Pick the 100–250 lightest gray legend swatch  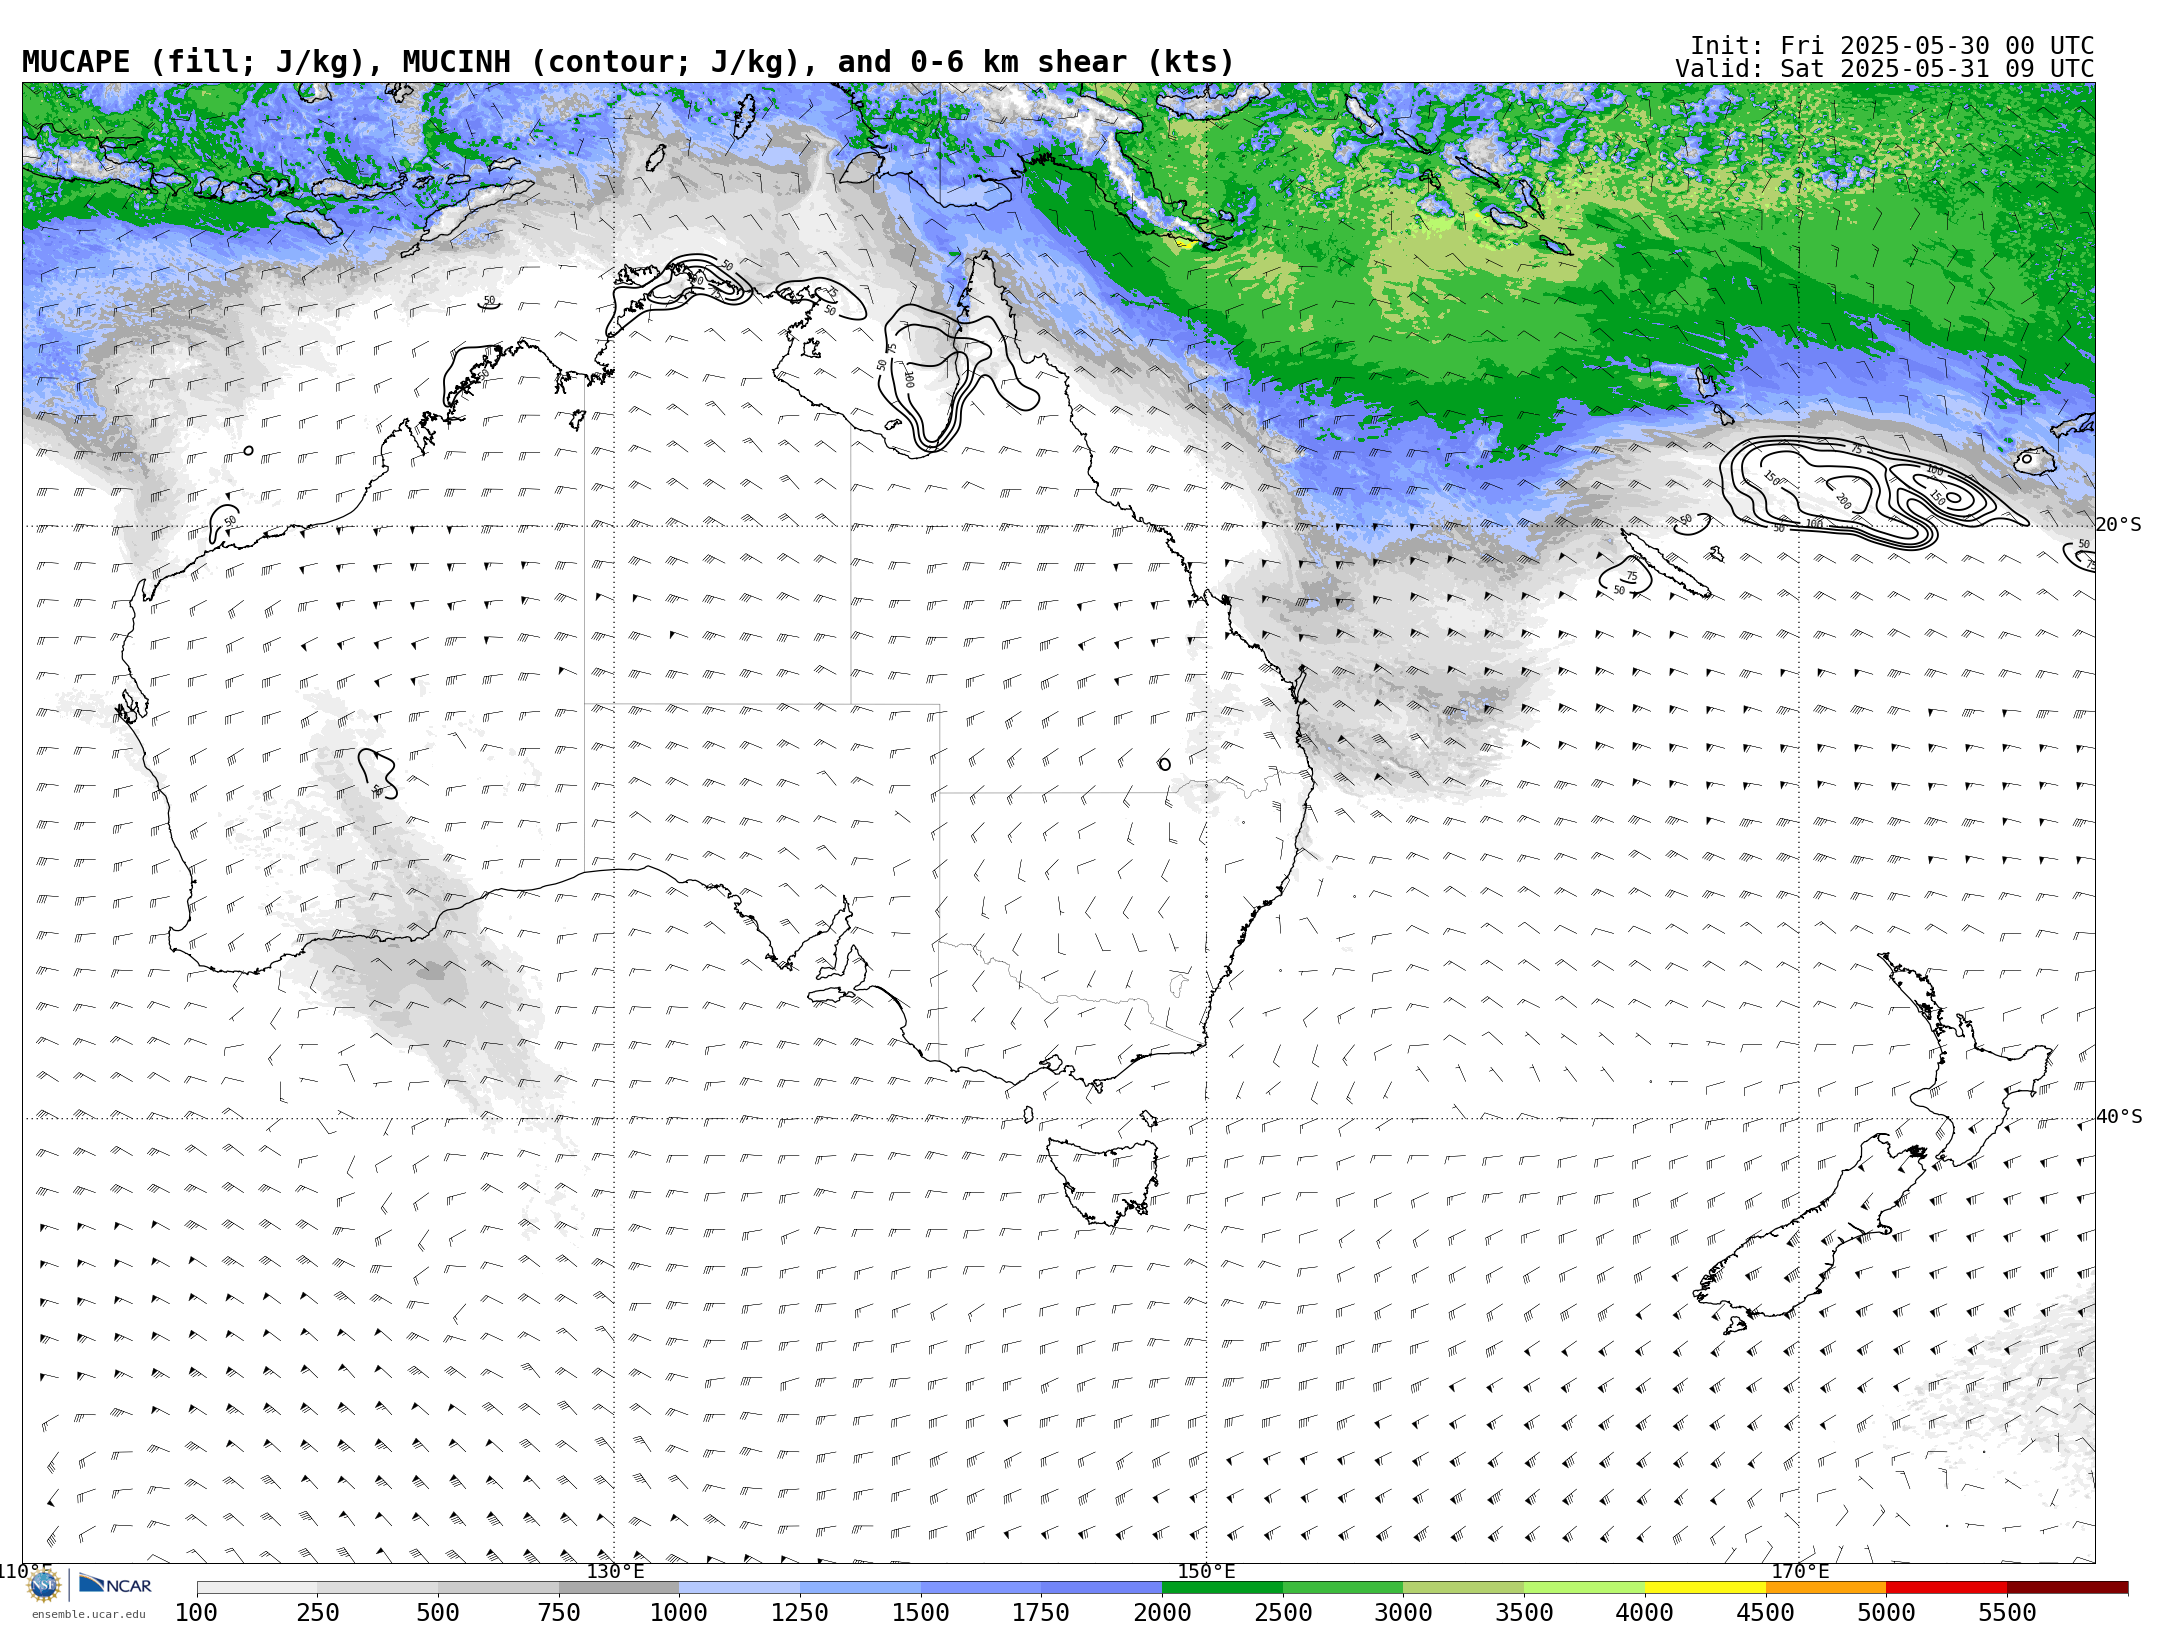(x=257, y=1588)
